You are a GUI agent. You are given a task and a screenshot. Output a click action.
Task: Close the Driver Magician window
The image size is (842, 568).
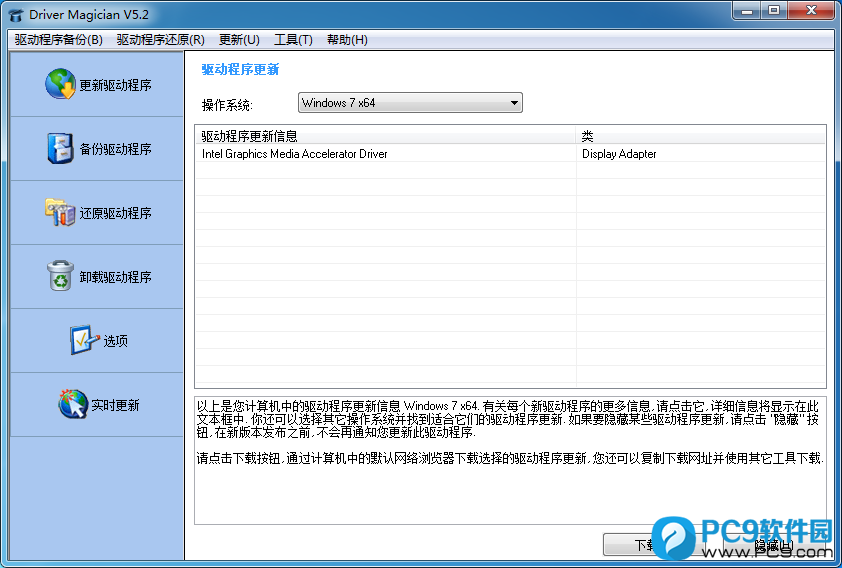[811, 10]
